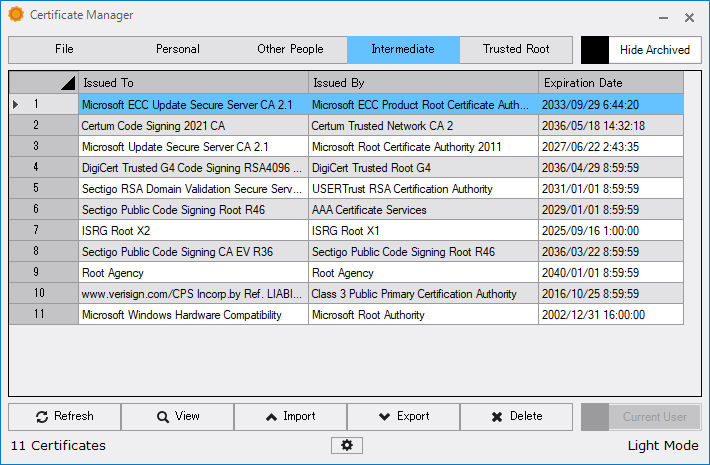The image size is (710, 465).
Task: Click the select-all triangle in grid corner
Action: [x=68, y=83]
